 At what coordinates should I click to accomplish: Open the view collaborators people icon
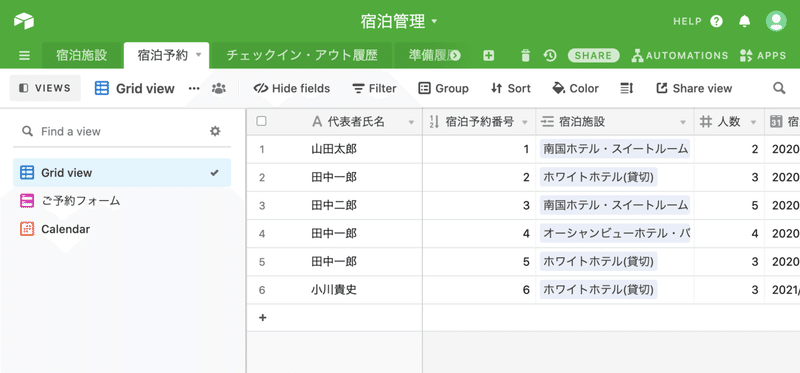218,88
